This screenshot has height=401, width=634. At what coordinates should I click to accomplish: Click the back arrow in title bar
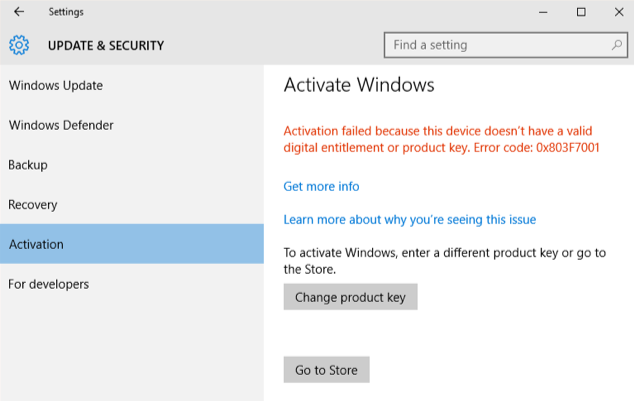[x=19, y=12]
